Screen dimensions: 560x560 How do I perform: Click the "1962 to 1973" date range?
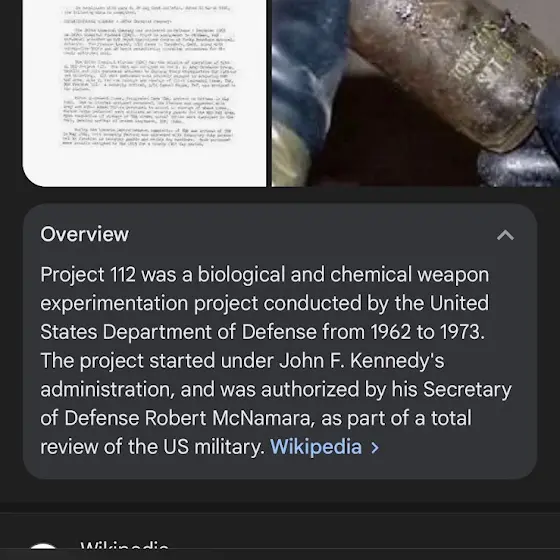coord(426,332)
